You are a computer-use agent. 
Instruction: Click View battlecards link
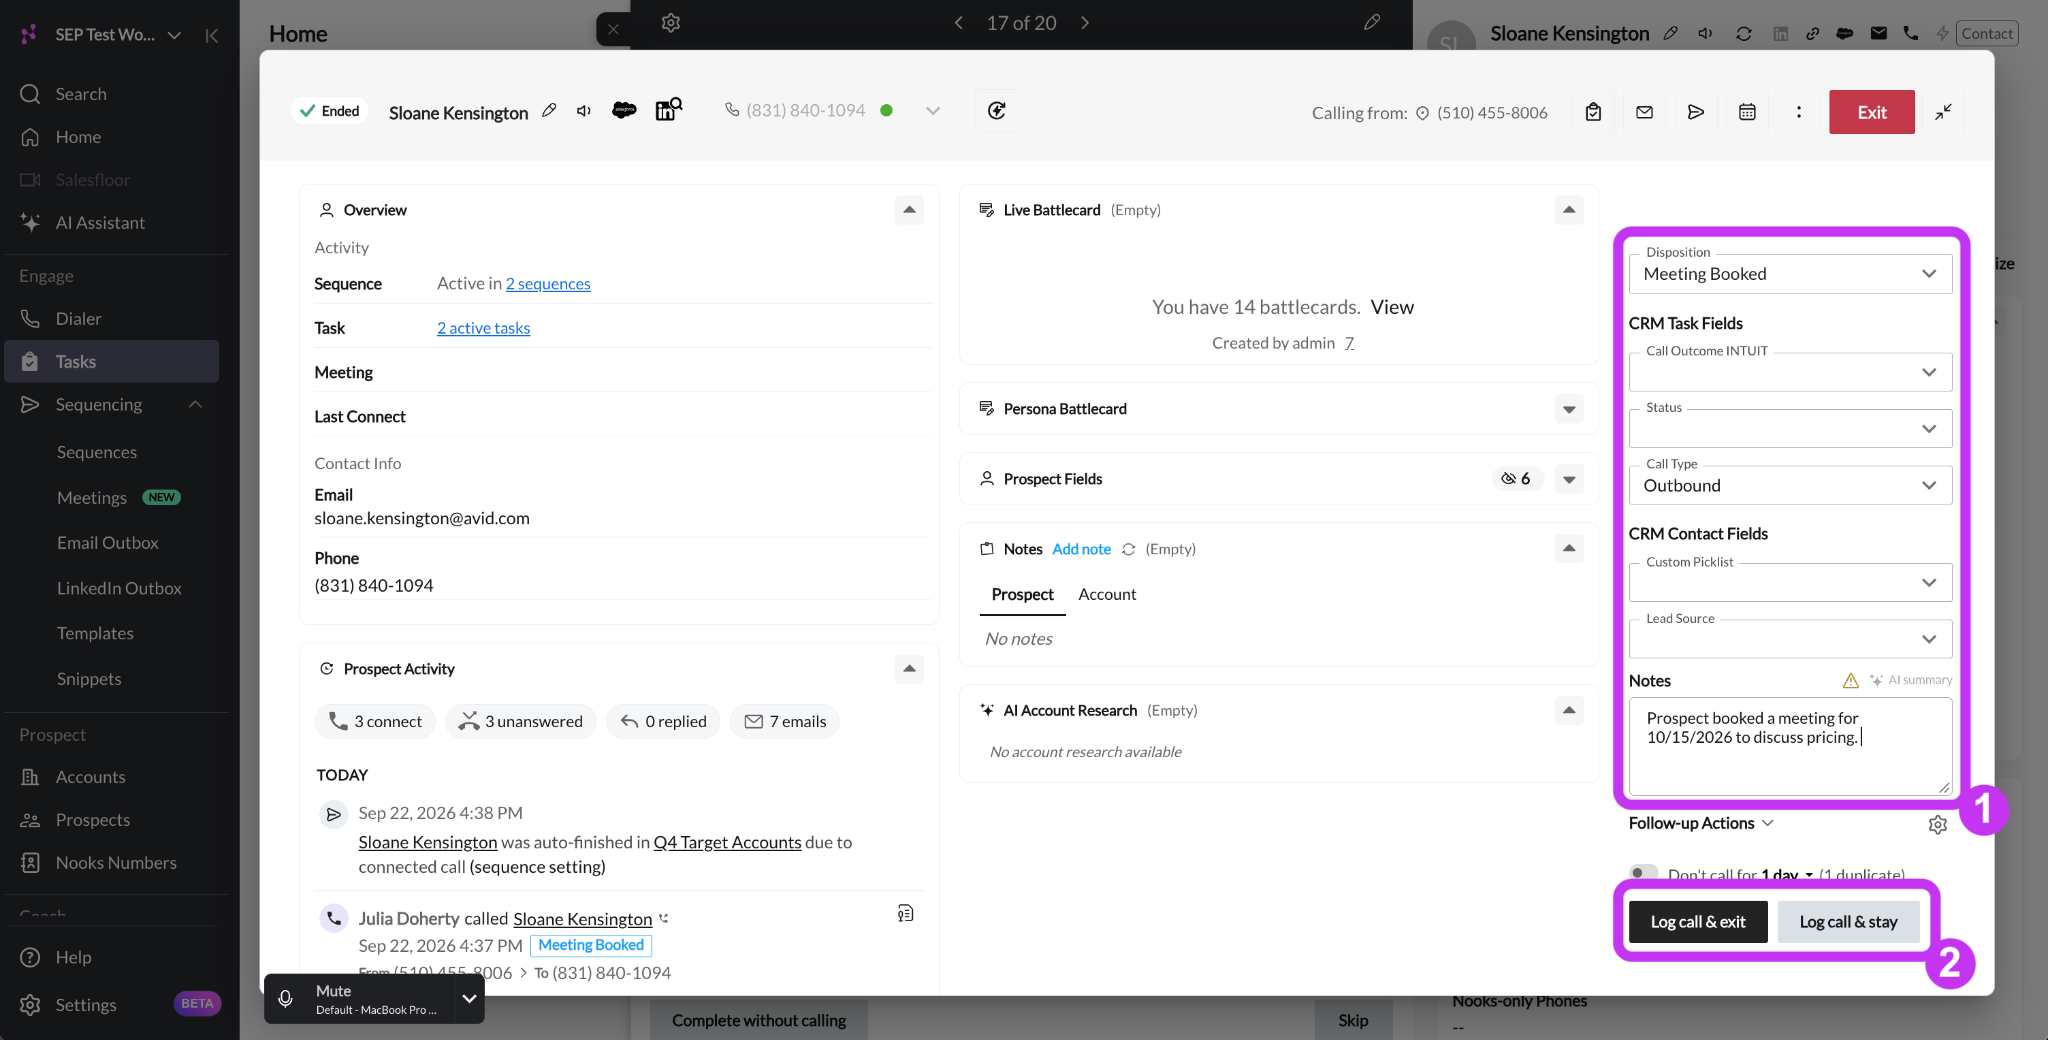coord(1392,307)
